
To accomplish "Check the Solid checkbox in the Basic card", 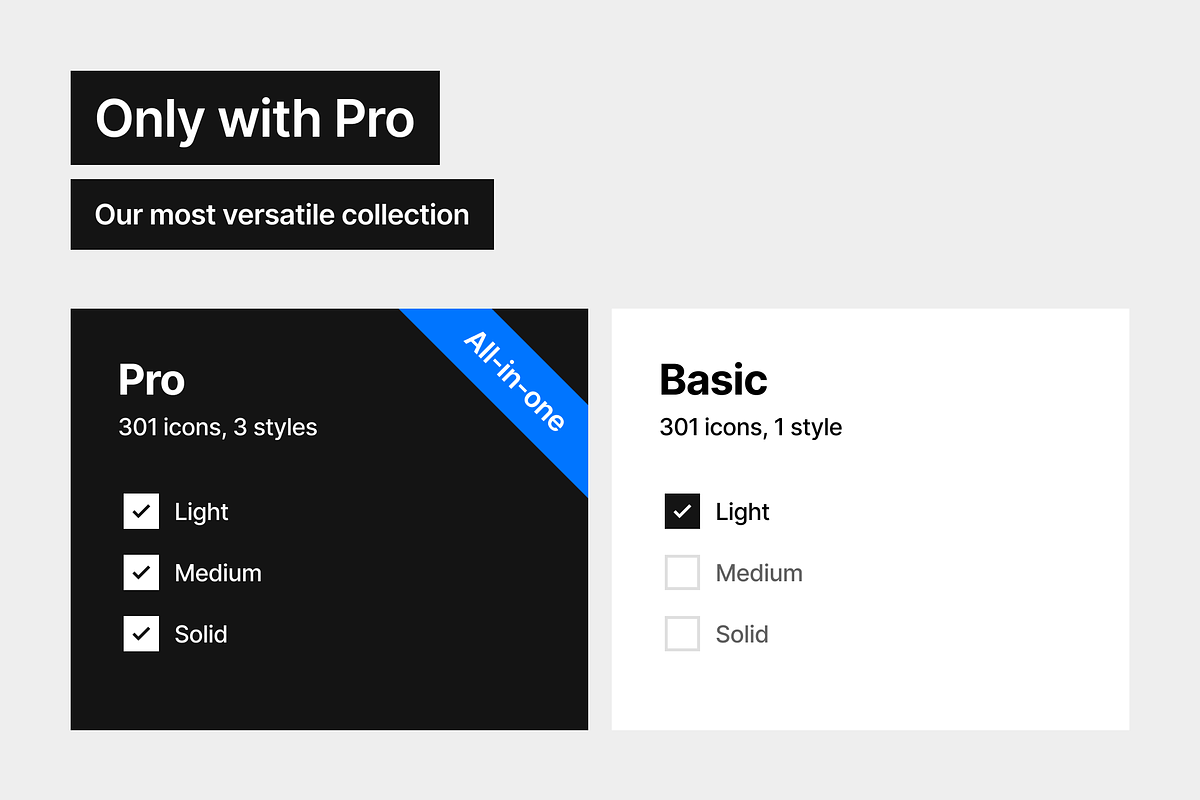I will coord(682,633).
